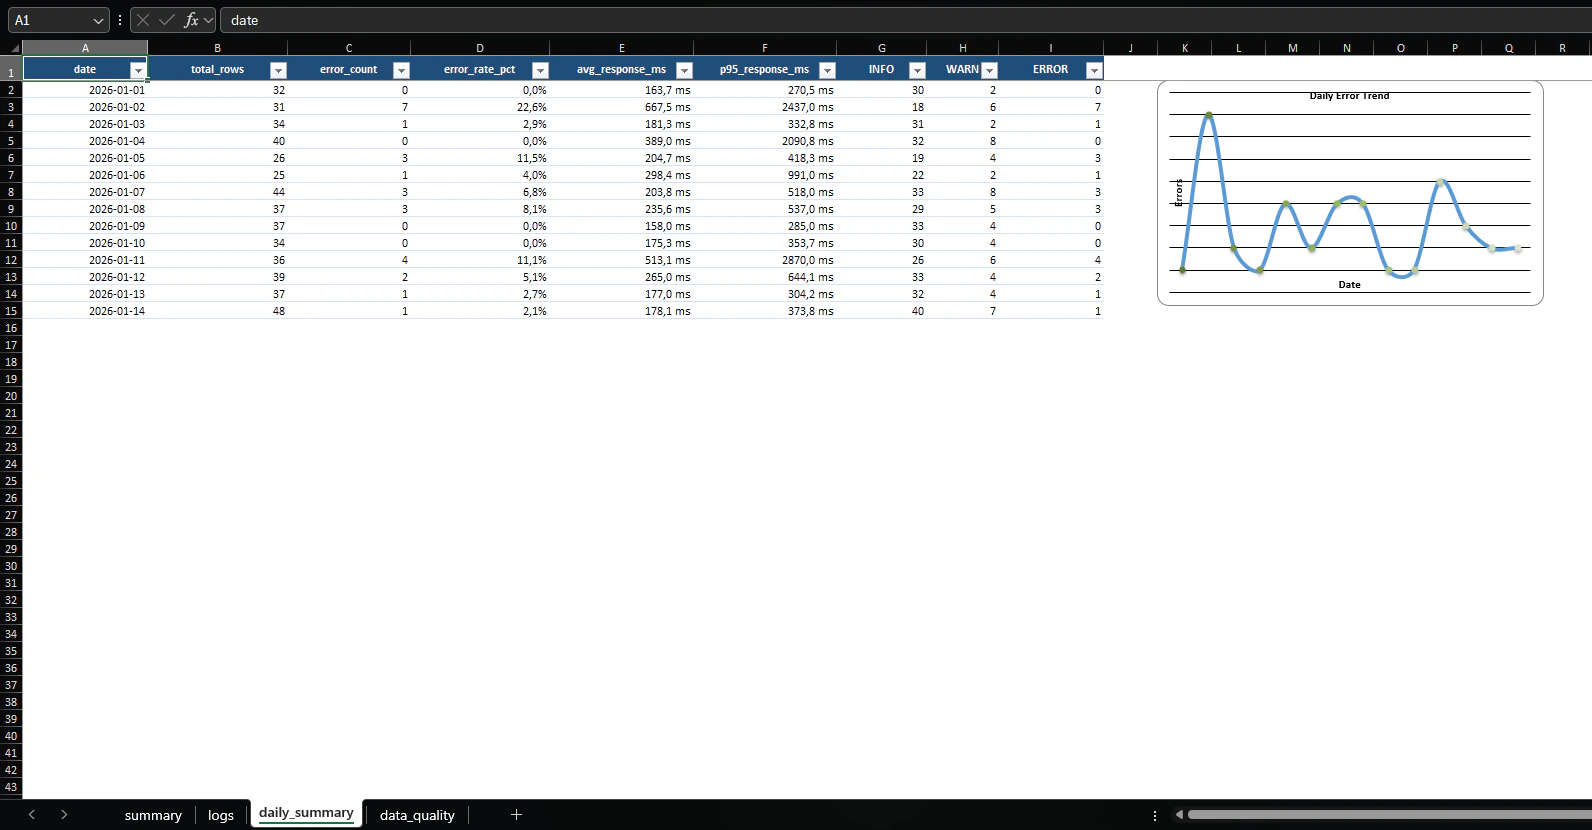Click cell with value 513,1 ms

click(x=621, y=260)
